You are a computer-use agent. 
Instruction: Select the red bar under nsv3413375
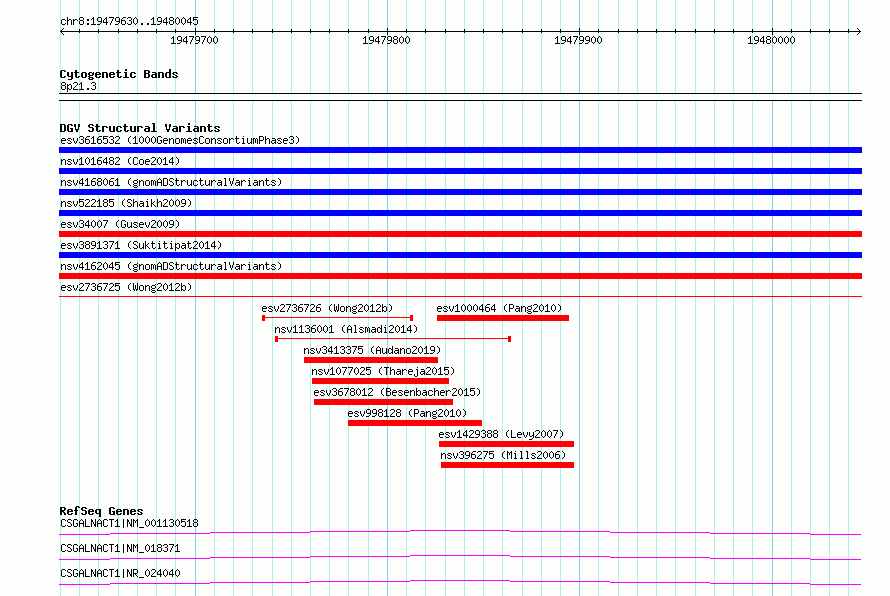371,360
